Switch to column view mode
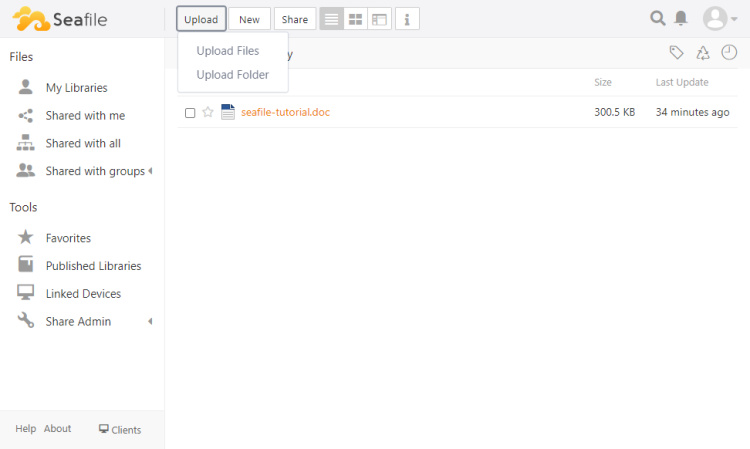Screen dimensions: 750x449 pos(379,19)
